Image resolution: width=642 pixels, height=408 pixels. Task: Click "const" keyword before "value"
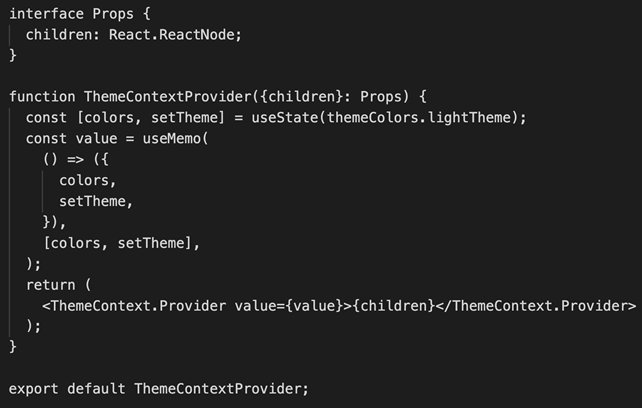coord(46,138)
